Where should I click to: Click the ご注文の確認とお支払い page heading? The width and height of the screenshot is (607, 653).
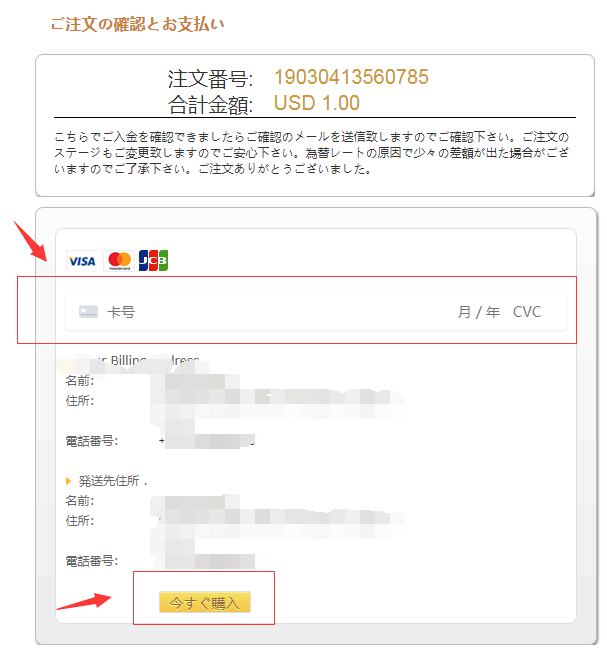tap(137, 24)
